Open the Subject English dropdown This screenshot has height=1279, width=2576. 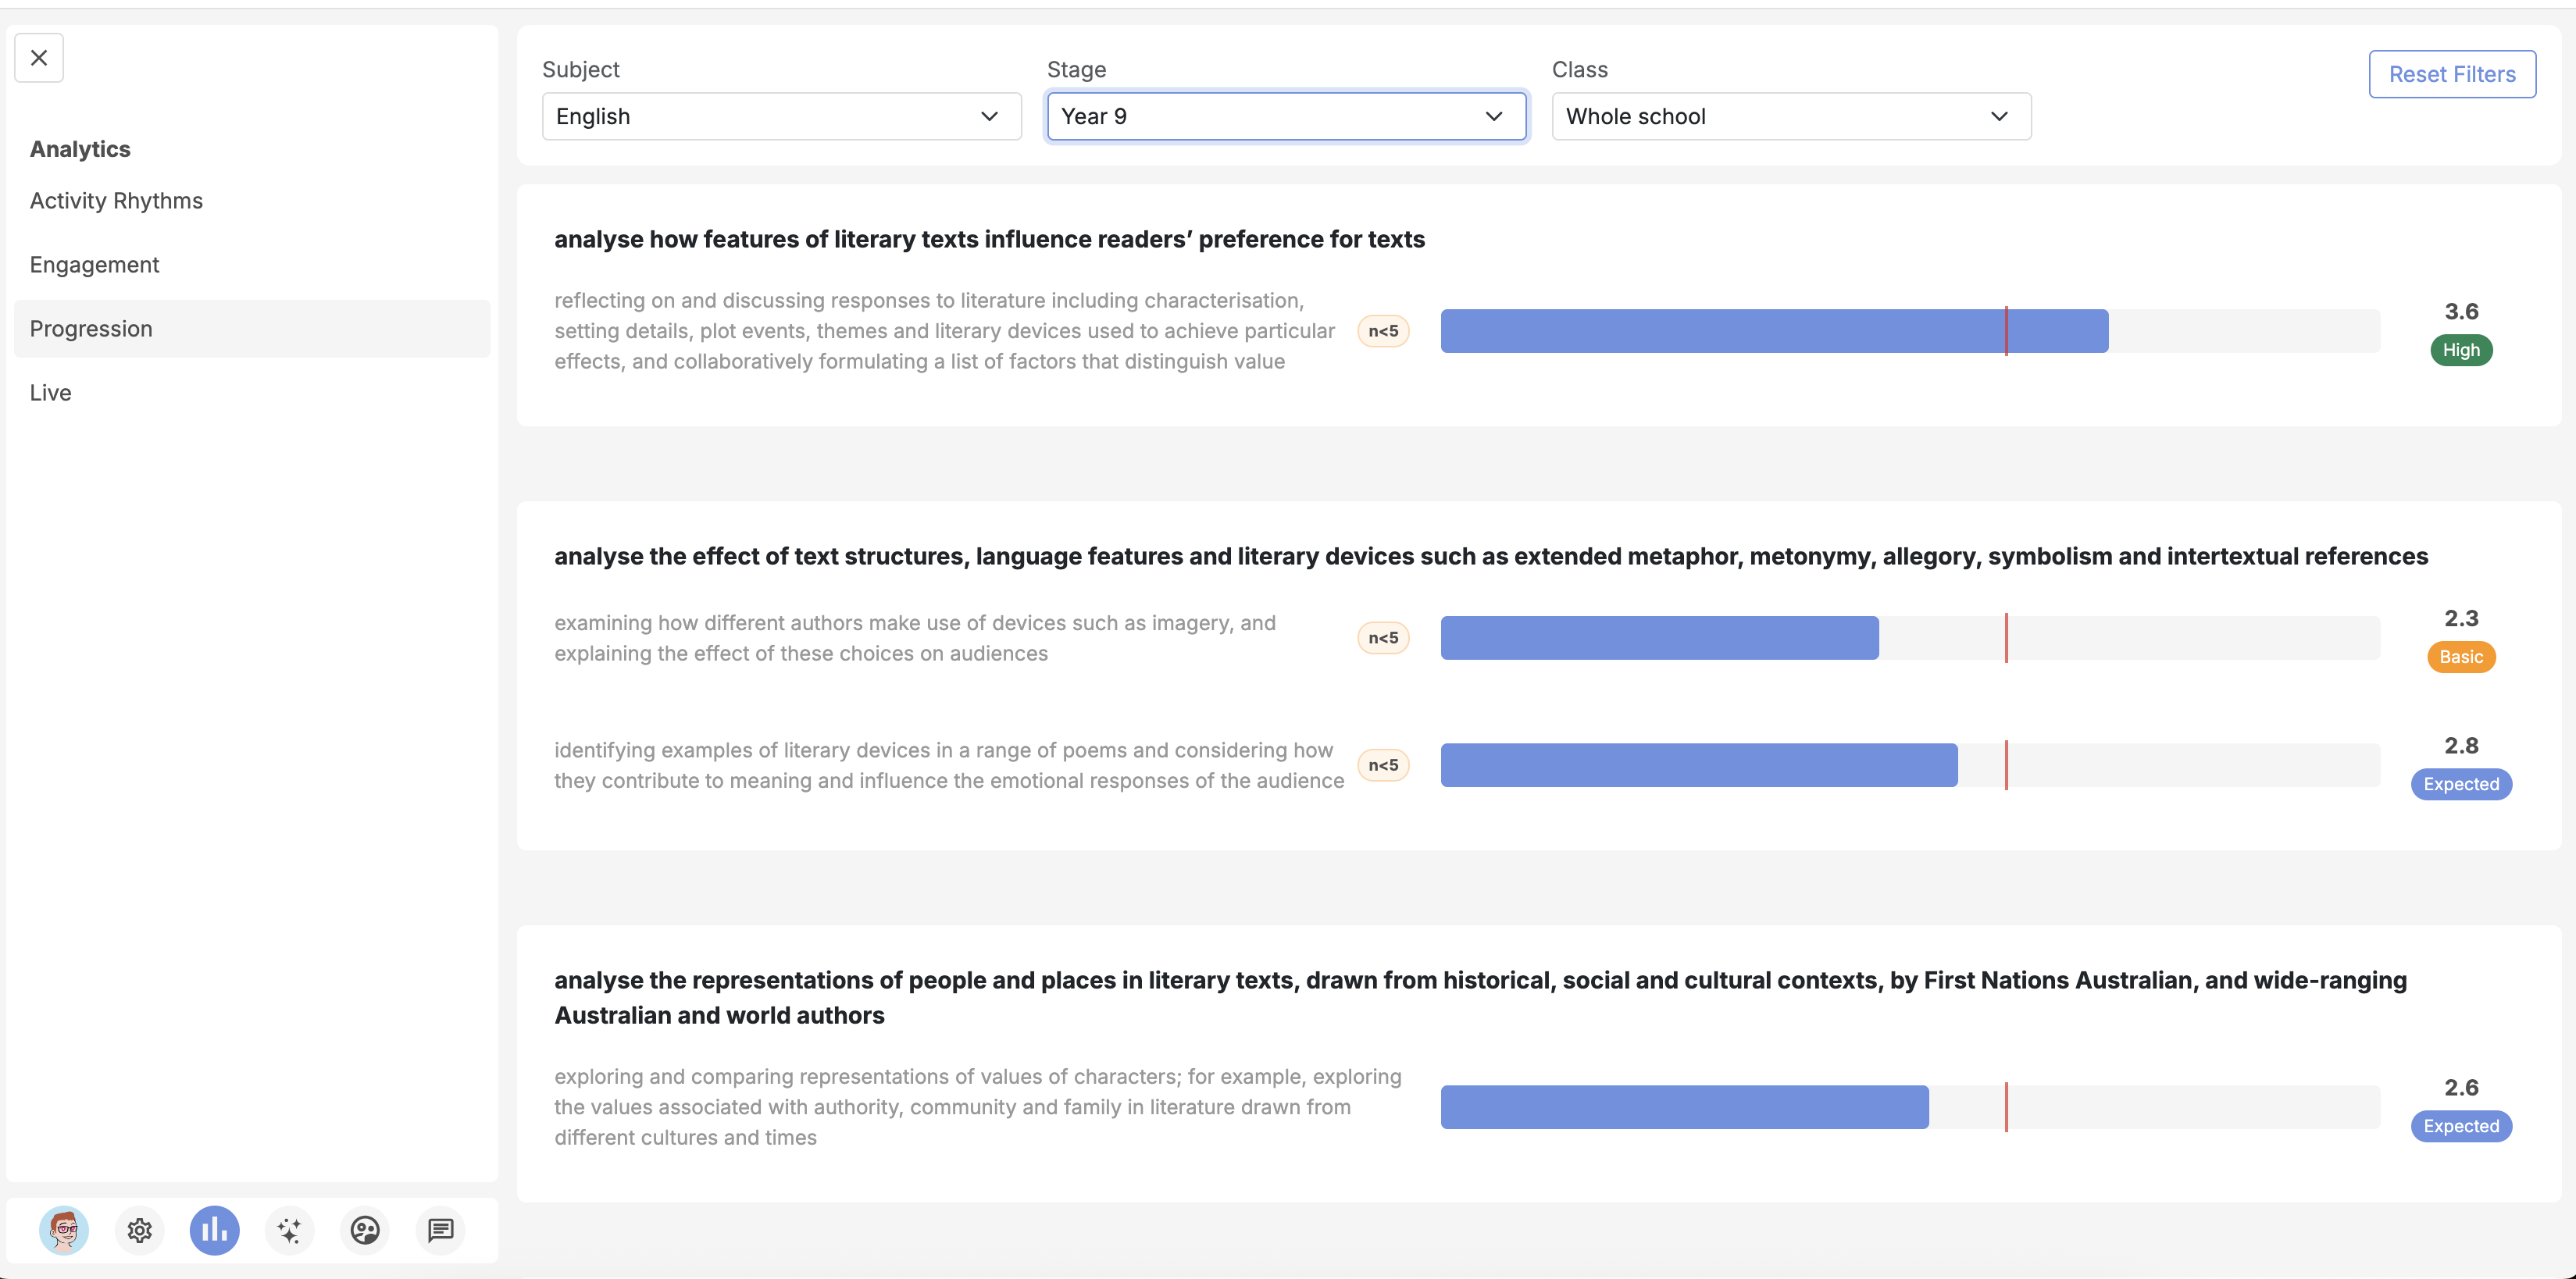click(x=780, y=116)
